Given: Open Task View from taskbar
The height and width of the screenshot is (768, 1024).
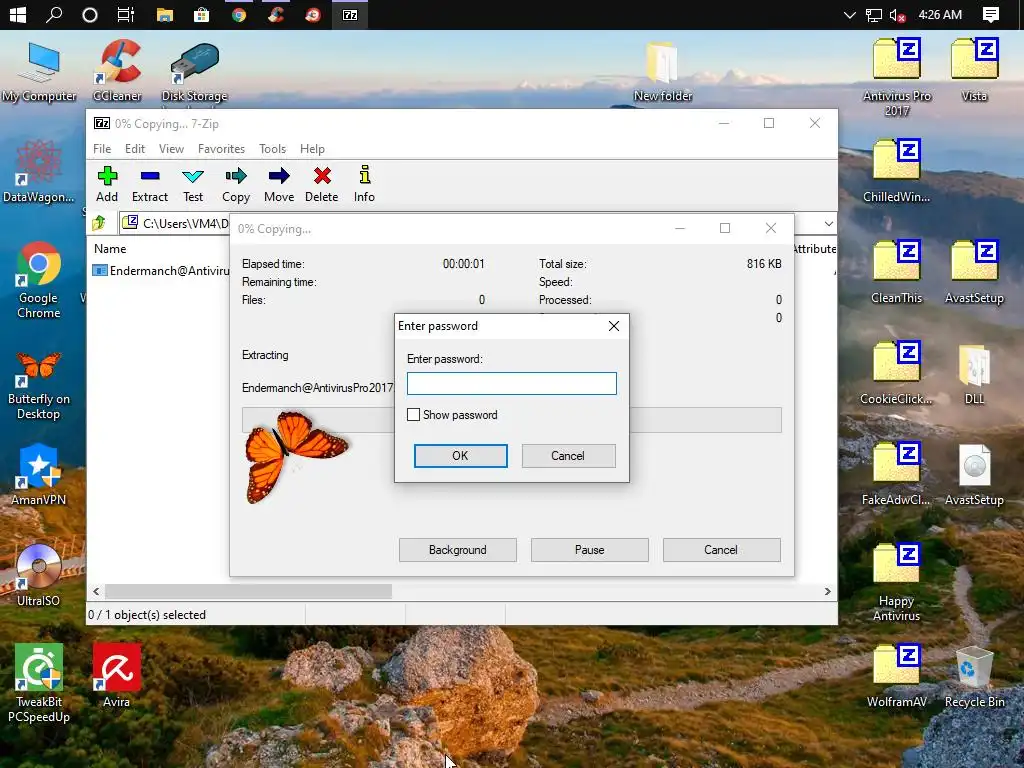Looking at the screenshot, I should pyautogui.click(x=125, y=15).
